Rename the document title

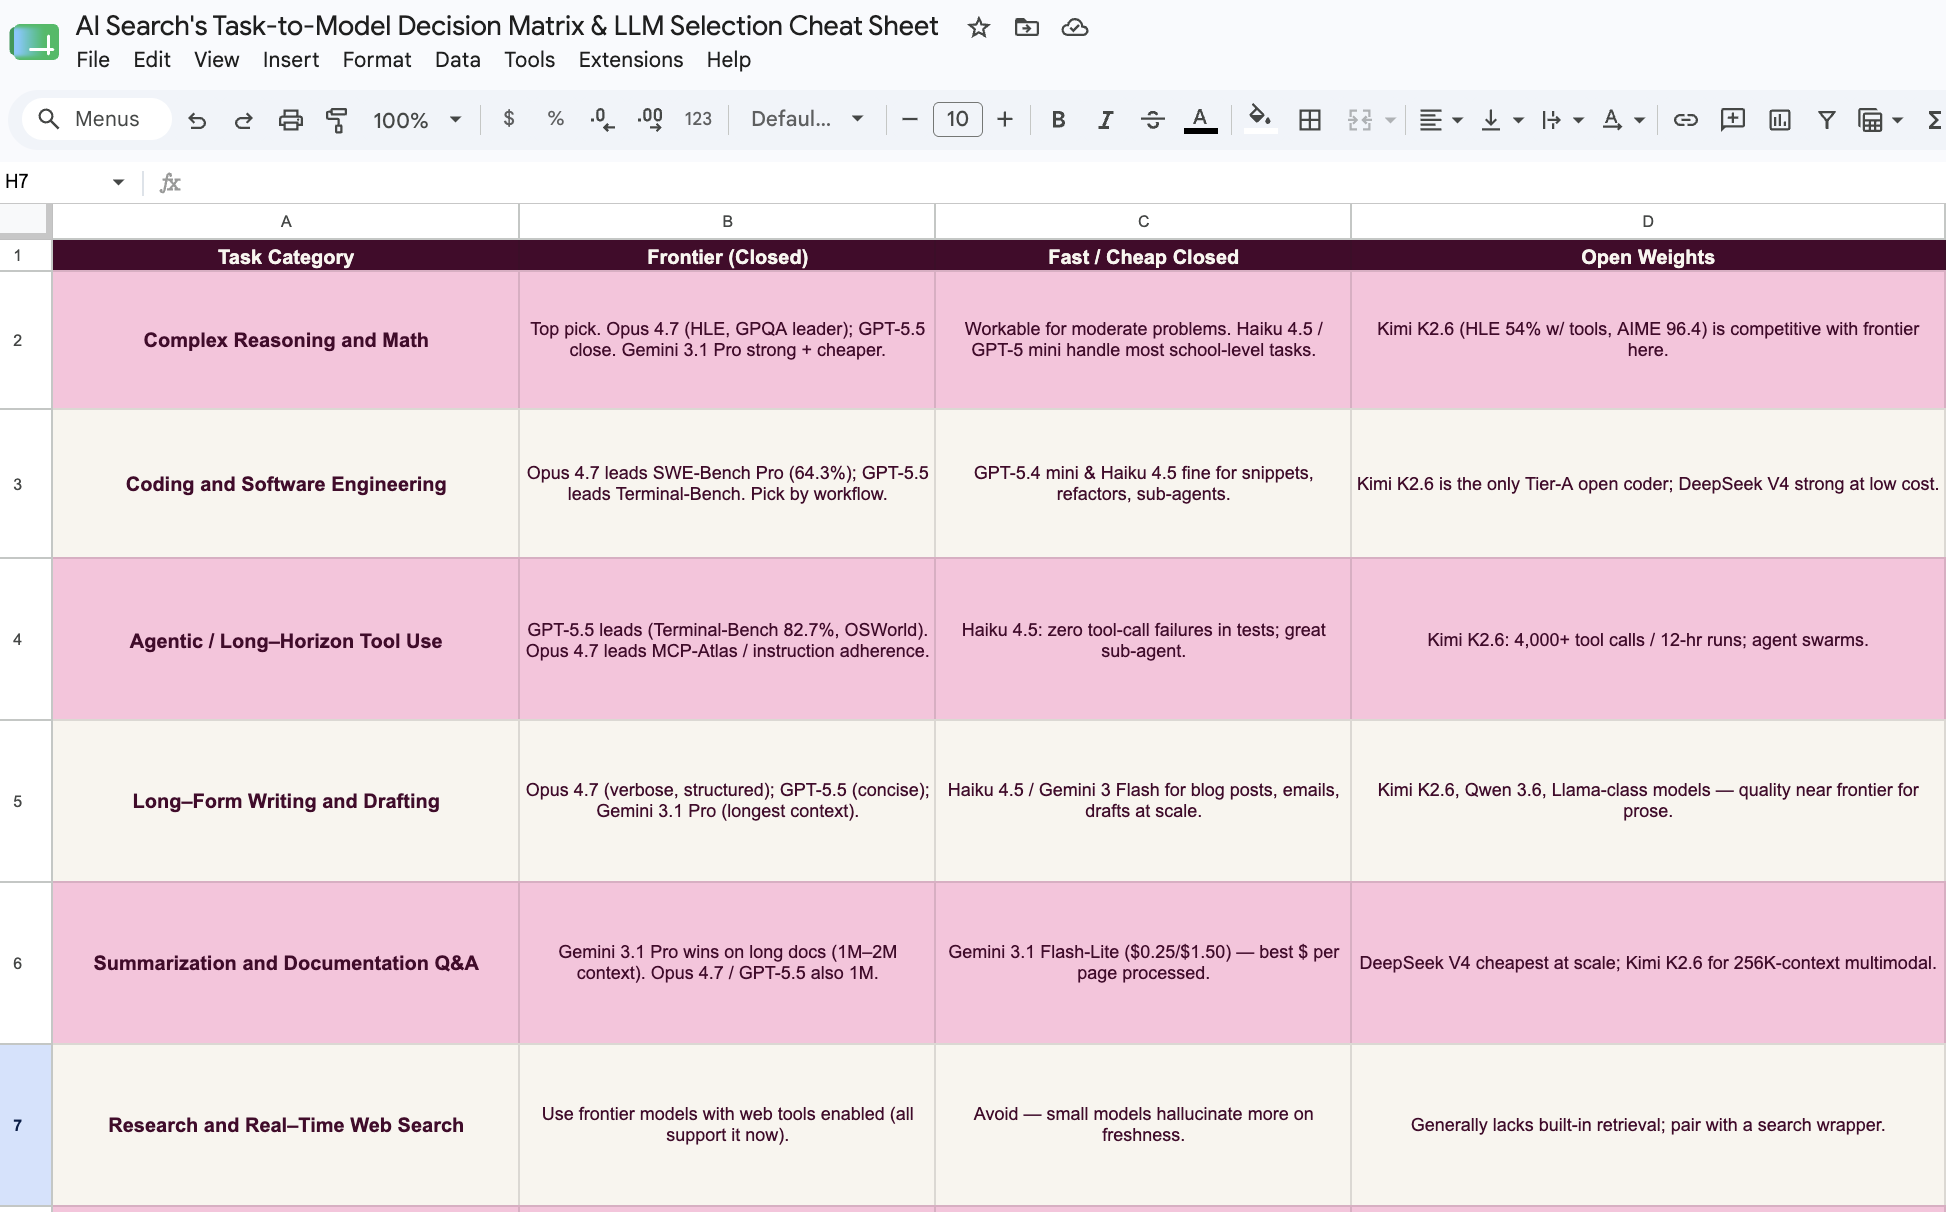507,26
